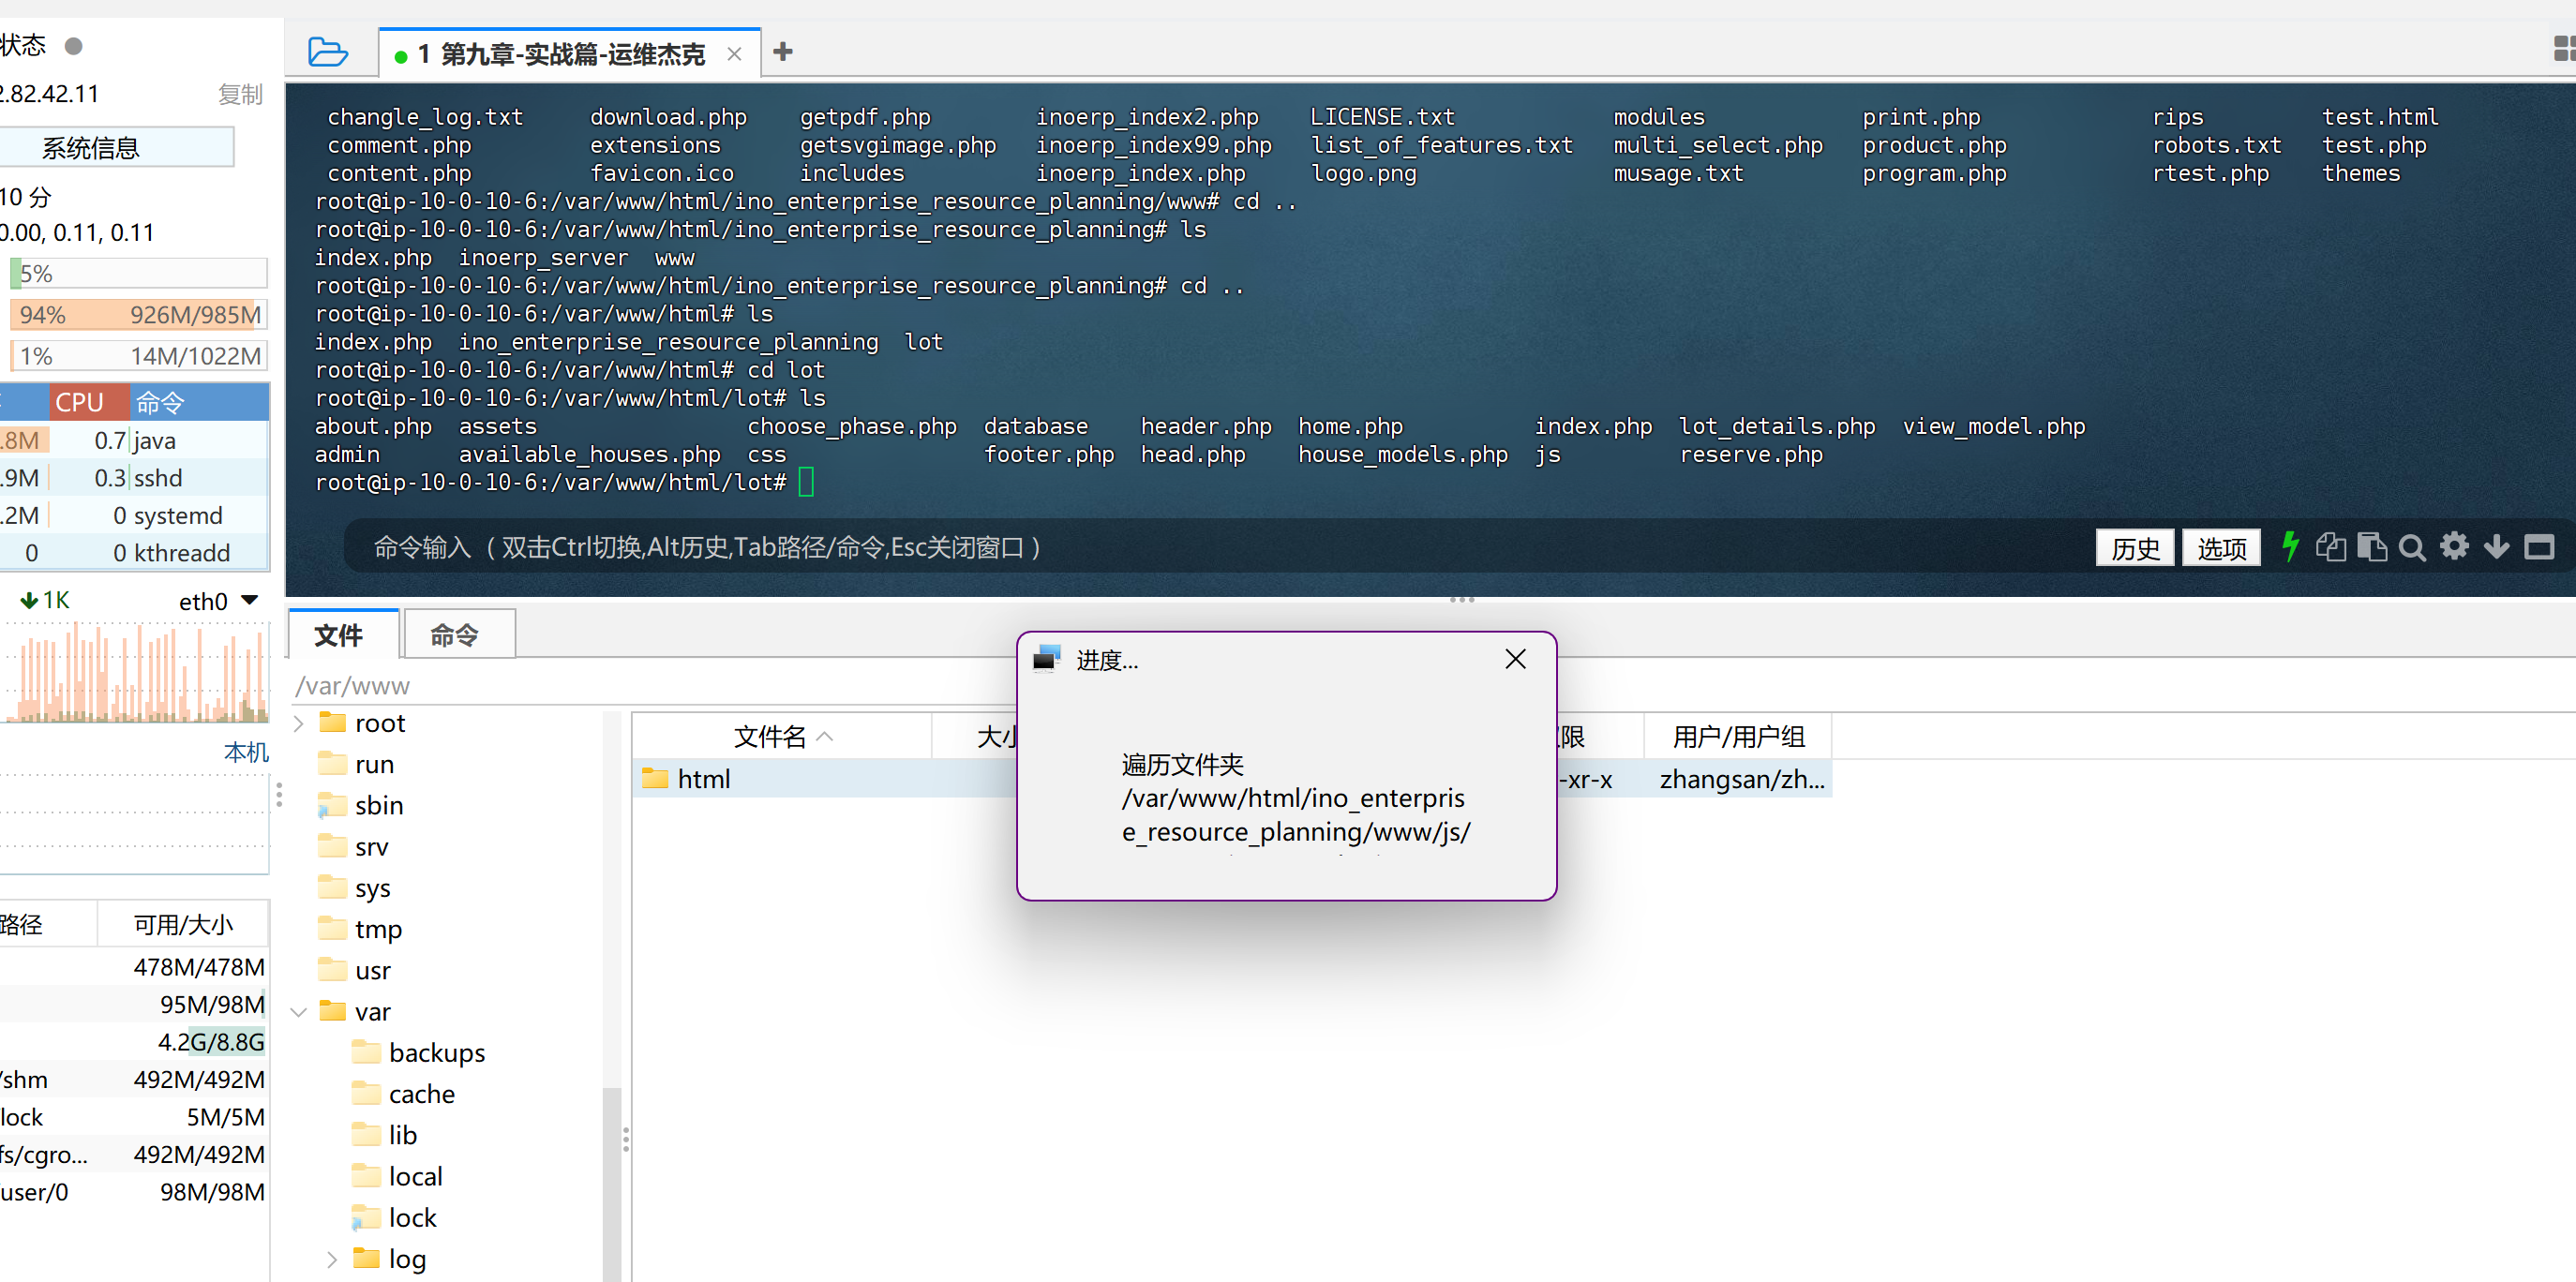Open the eth0 network interface dropdown
Viewport: 2576px width, 1282px height.
[x=250, y=601]
